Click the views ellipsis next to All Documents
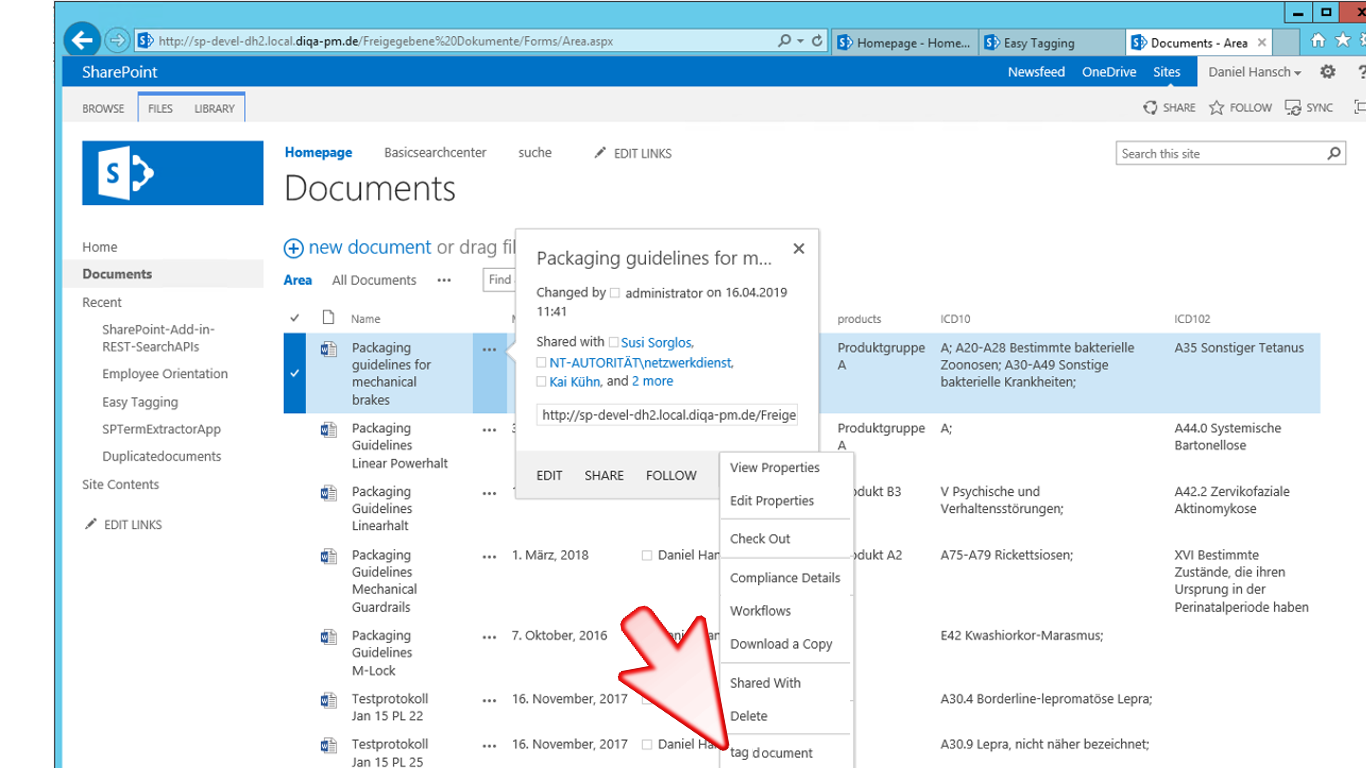Screen dimensions: 1366x768 444,280
